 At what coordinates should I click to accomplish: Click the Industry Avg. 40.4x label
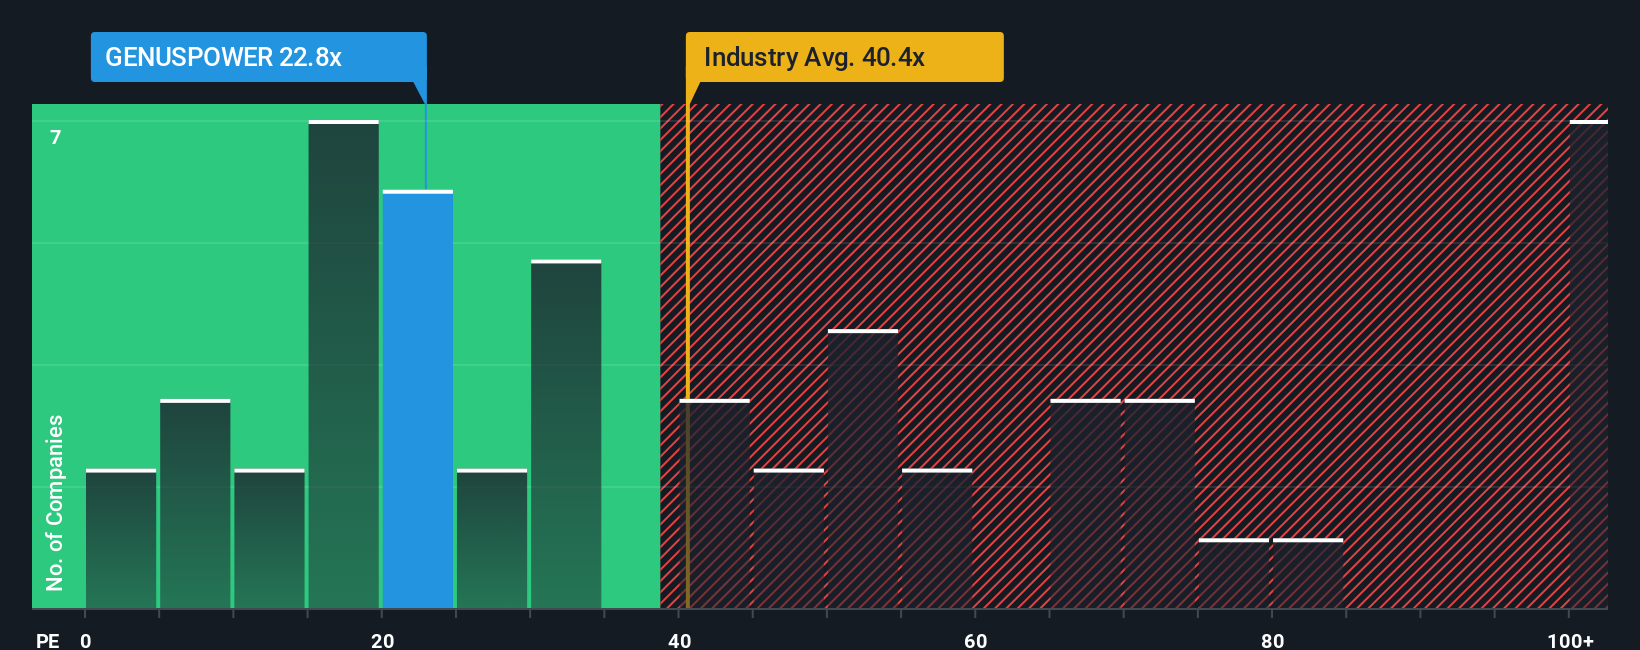tap(844, 57)
